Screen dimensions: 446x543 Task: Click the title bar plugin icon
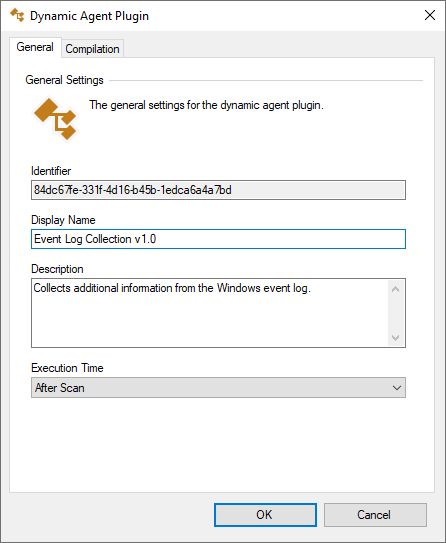(x=17, y=15)
